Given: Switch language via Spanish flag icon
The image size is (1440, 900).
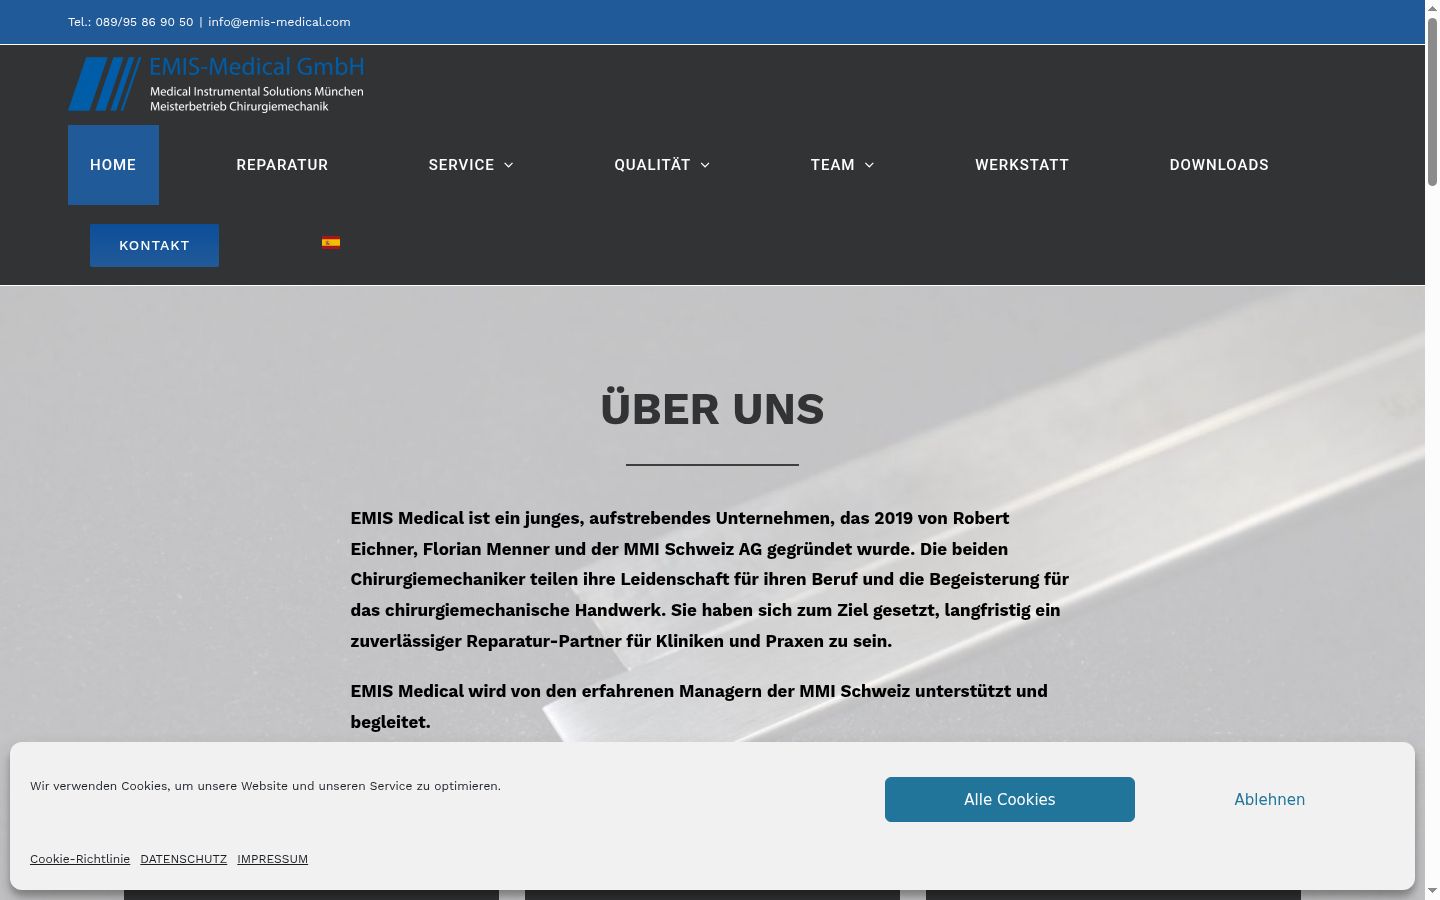Looking at the screenshot, I should point(331,242).
